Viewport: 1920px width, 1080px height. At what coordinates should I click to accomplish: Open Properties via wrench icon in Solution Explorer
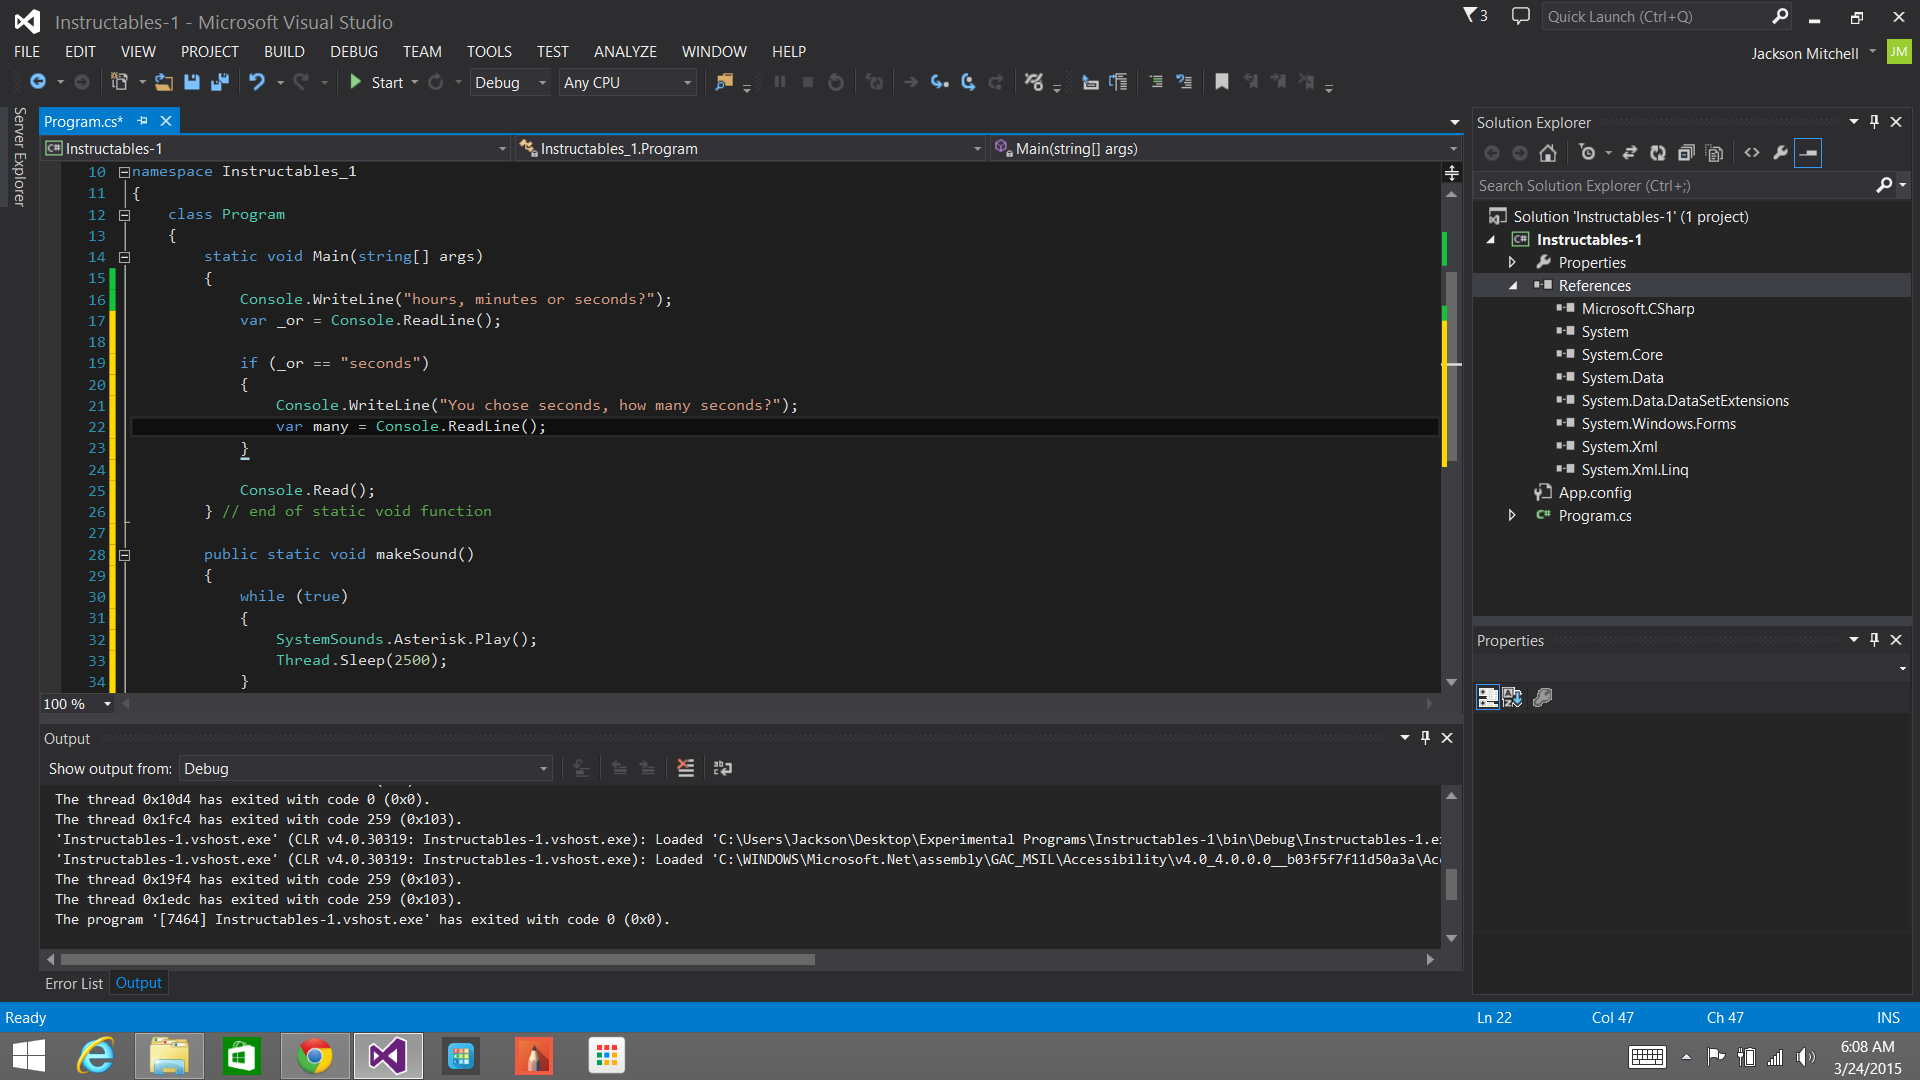click(x=1780, y=153)
